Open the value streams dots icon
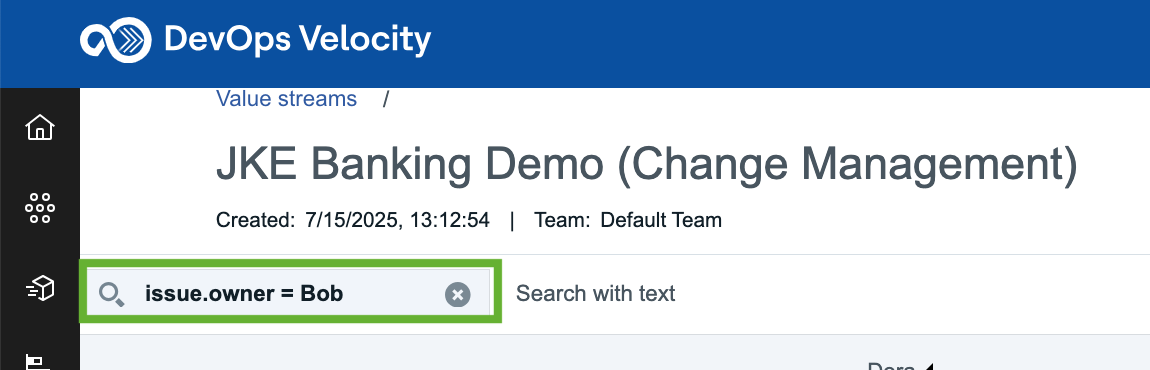This screenshot has height=370, width=1150. coord(40,208)
